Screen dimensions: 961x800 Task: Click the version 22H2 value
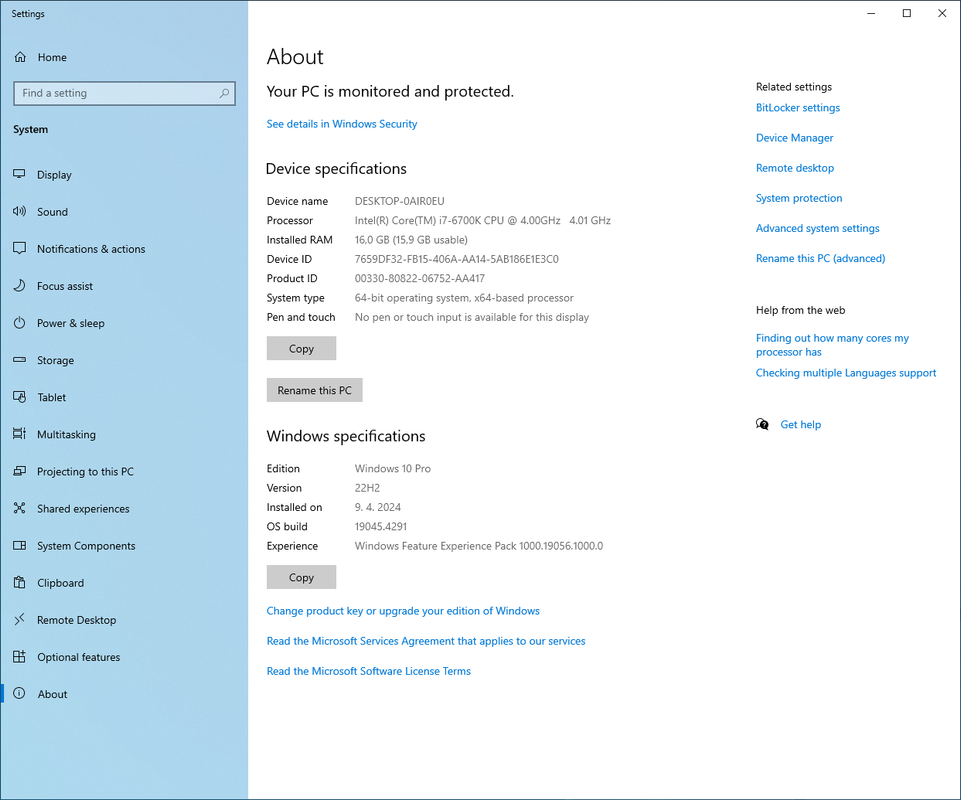pos(367,488)
